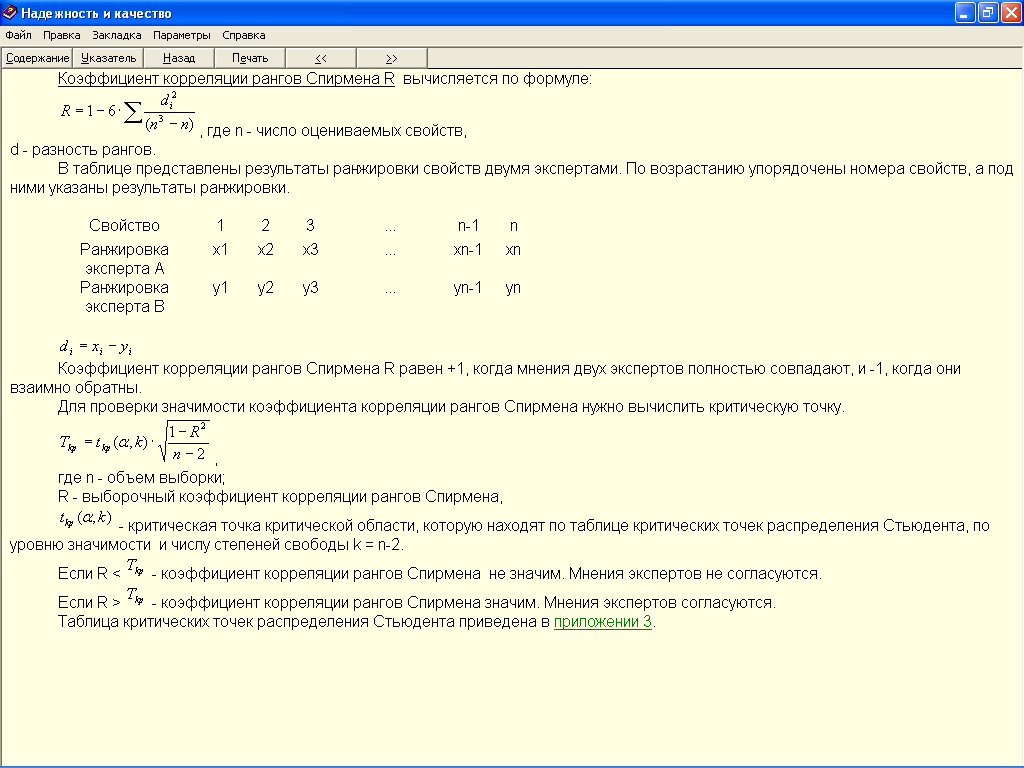This screenshot has width=1024, height=768.
Task: Minimize the Надежность и качество window
Action: (x=965, y=12)
